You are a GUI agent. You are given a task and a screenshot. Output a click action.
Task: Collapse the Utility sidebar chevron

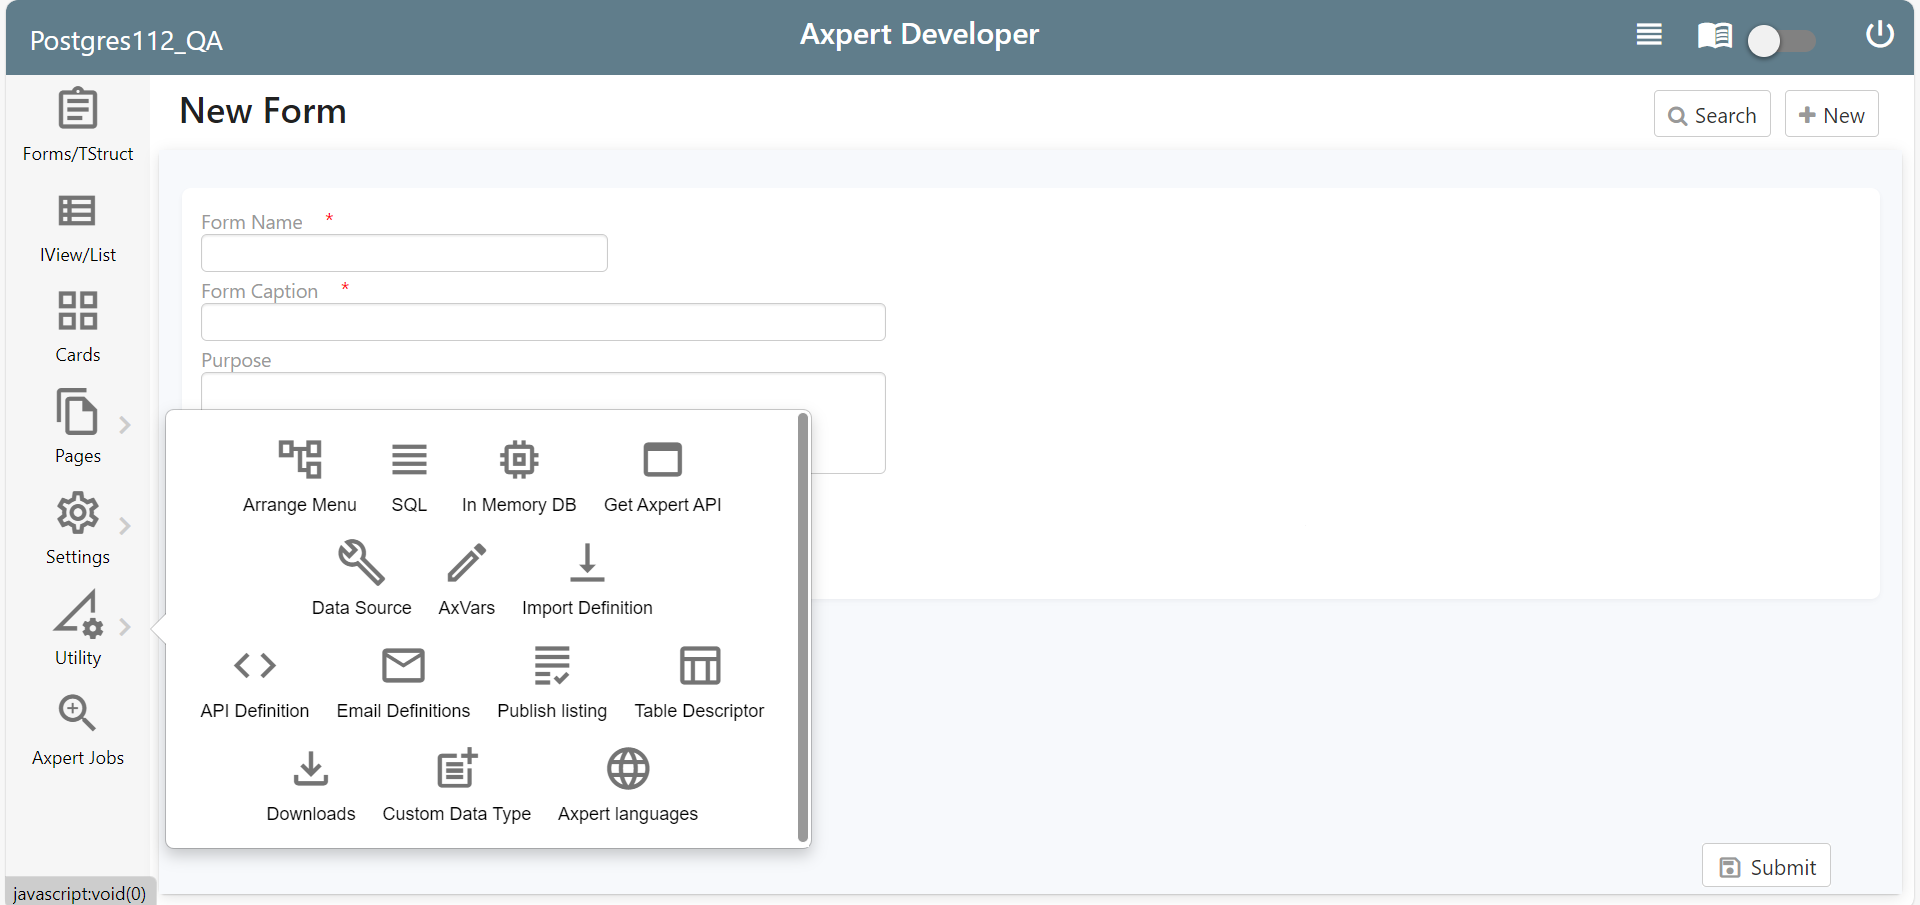[x=126, y=627]
